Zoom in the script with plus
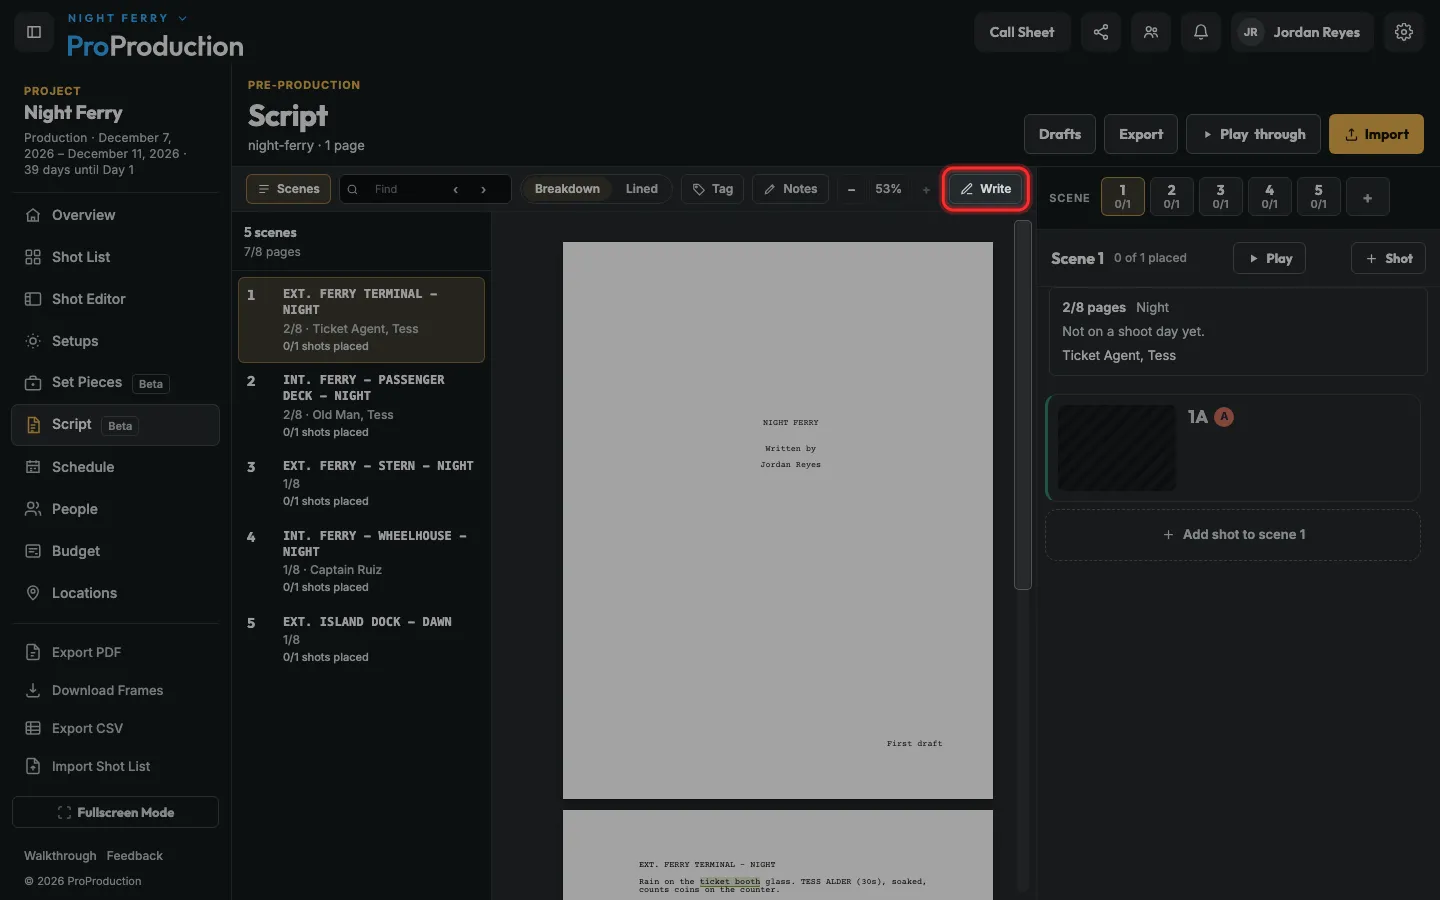1440x900 pixels. click(926, 189)
